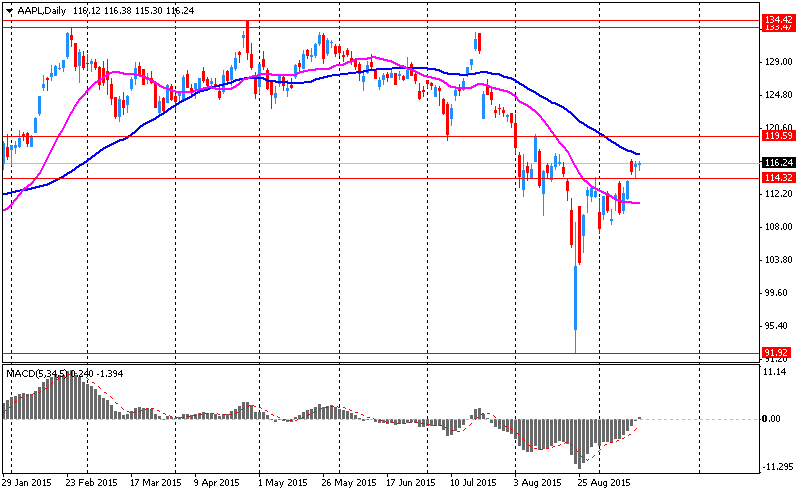Select the 91.92 bottom level label
The width and height of the screenshot is (799, 491).
777,352
